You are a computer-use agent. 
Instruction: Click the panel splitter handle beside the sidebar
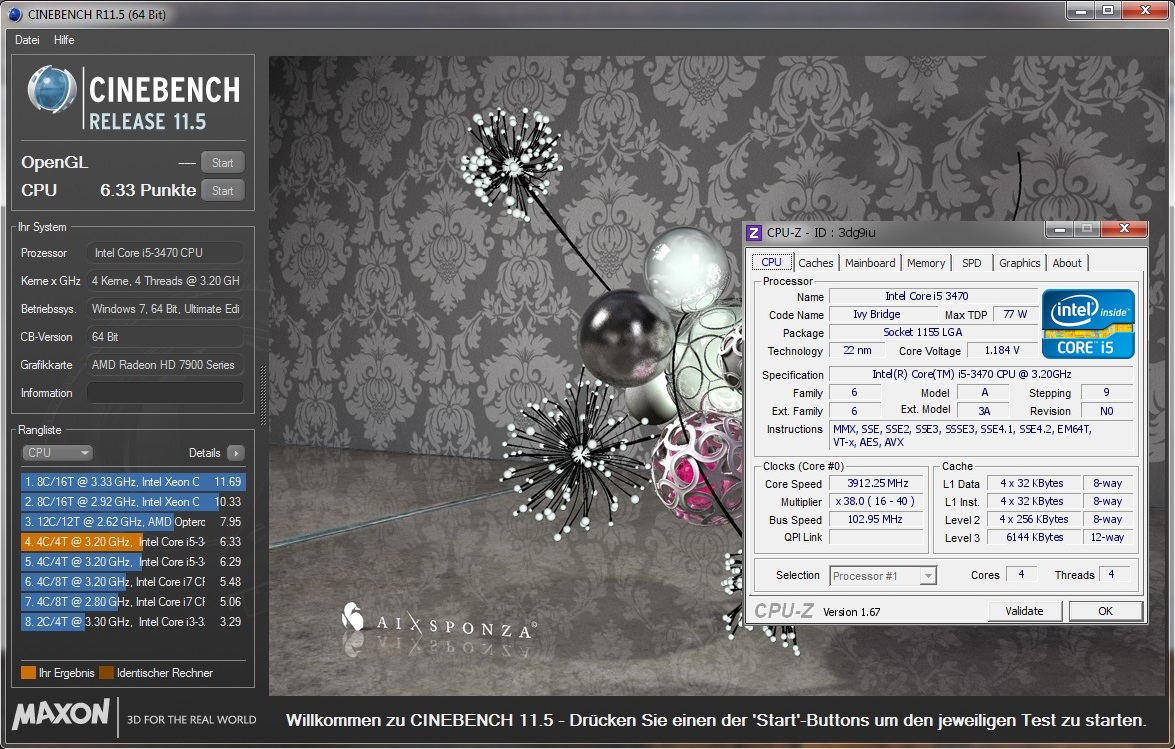point(263,395)
